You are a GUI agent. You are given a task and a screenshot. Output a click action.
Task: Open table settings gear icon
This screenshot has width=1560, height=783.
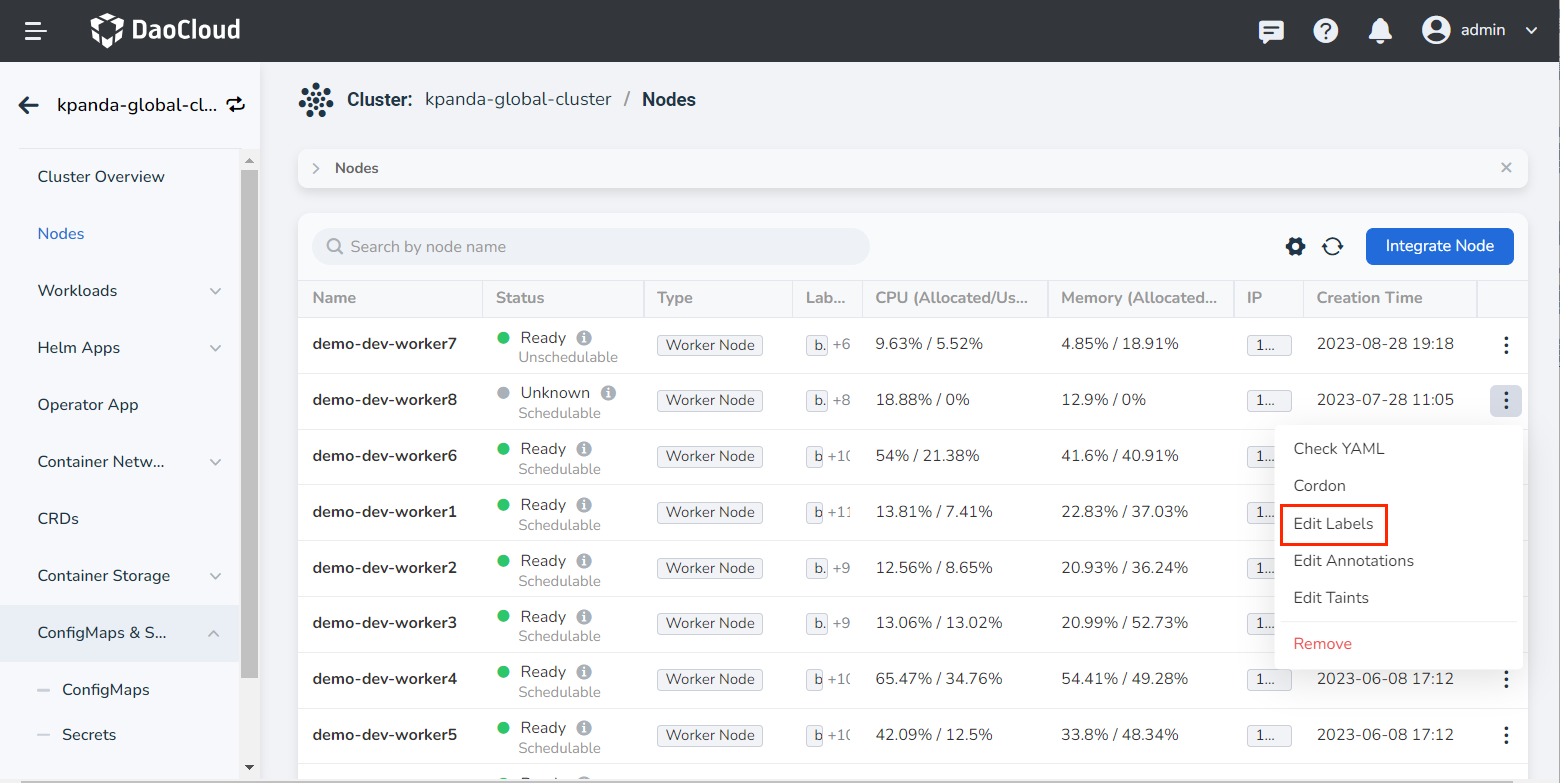point(1295,246)
